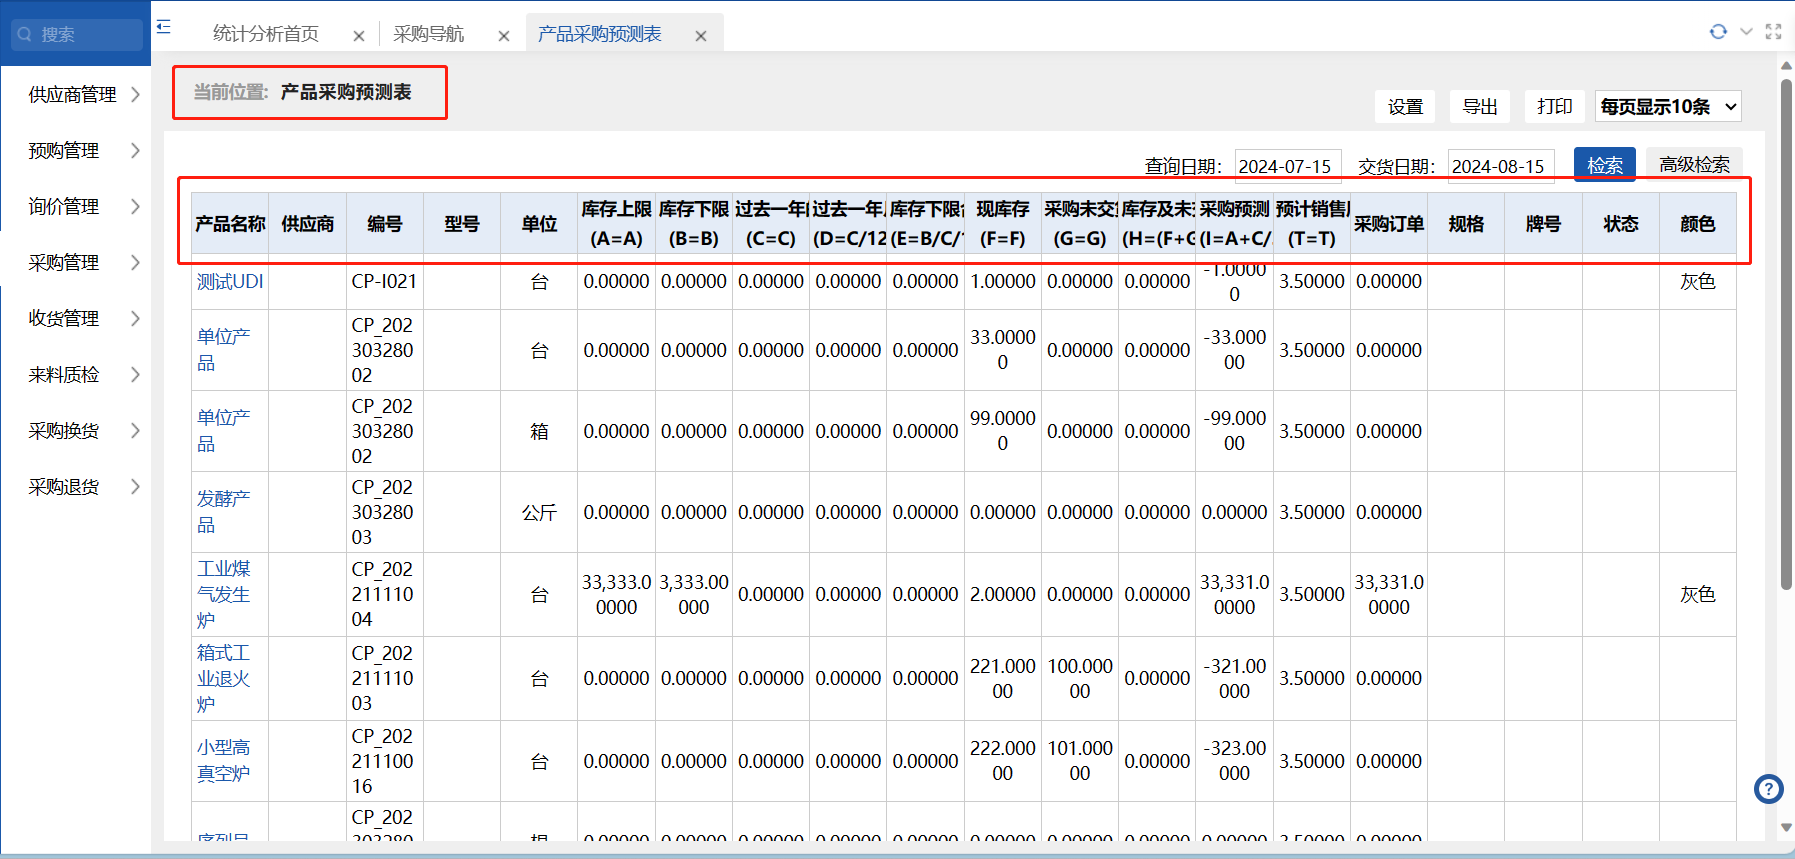The width and height of the screenshot is (1795, 859).
Task: Open the 小型高真空炉 product link
Action: click(224, 760)
